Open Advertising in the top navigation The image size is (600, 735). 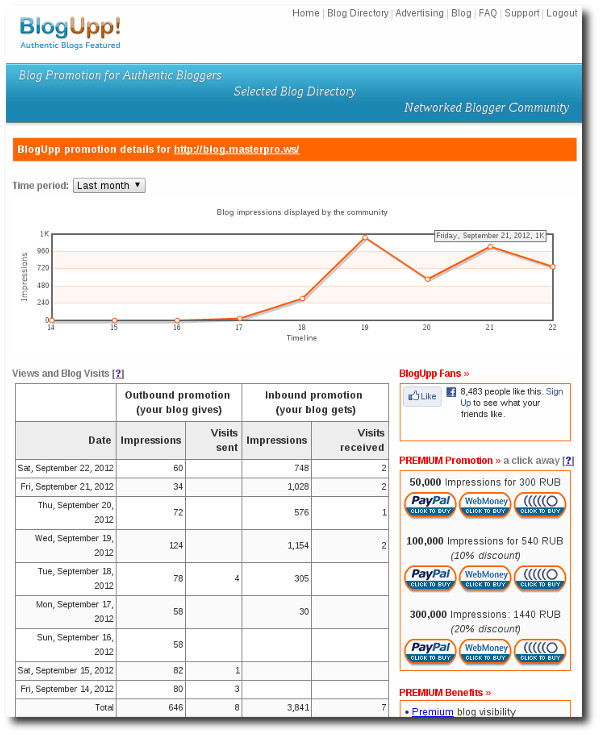click(419, 13)
